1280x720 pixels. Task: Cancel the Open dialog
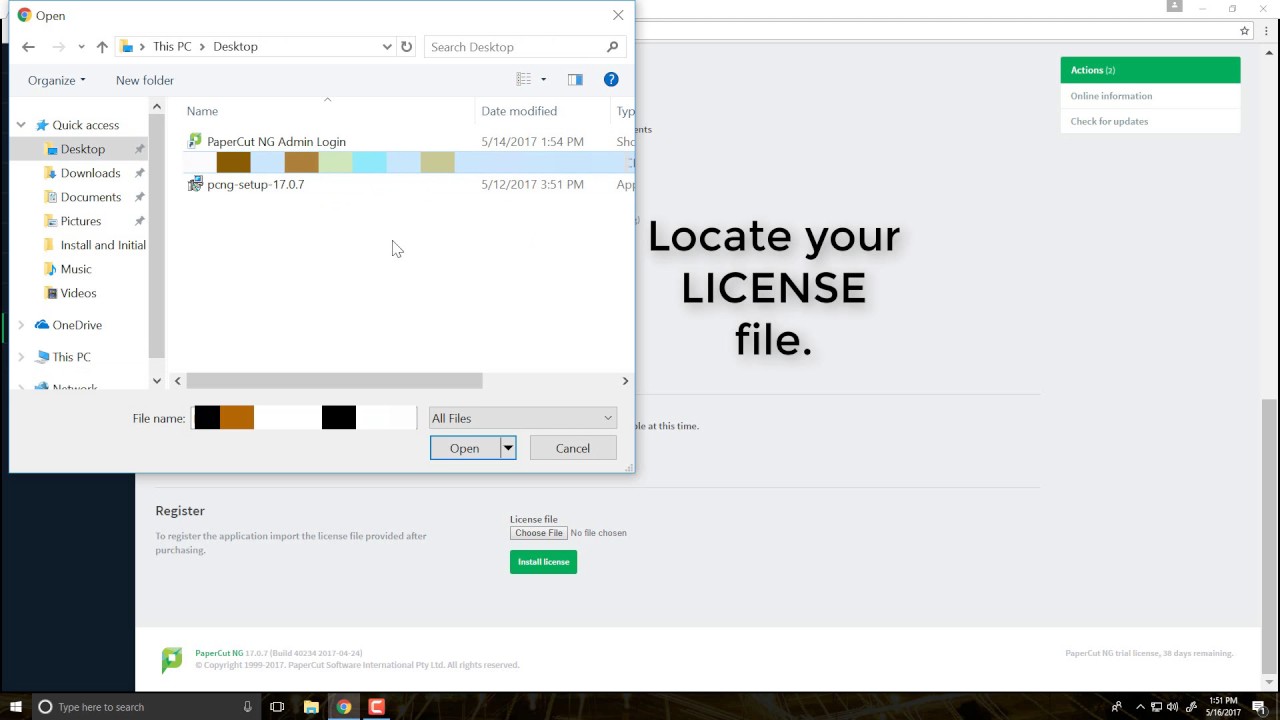tap(573, 448)
